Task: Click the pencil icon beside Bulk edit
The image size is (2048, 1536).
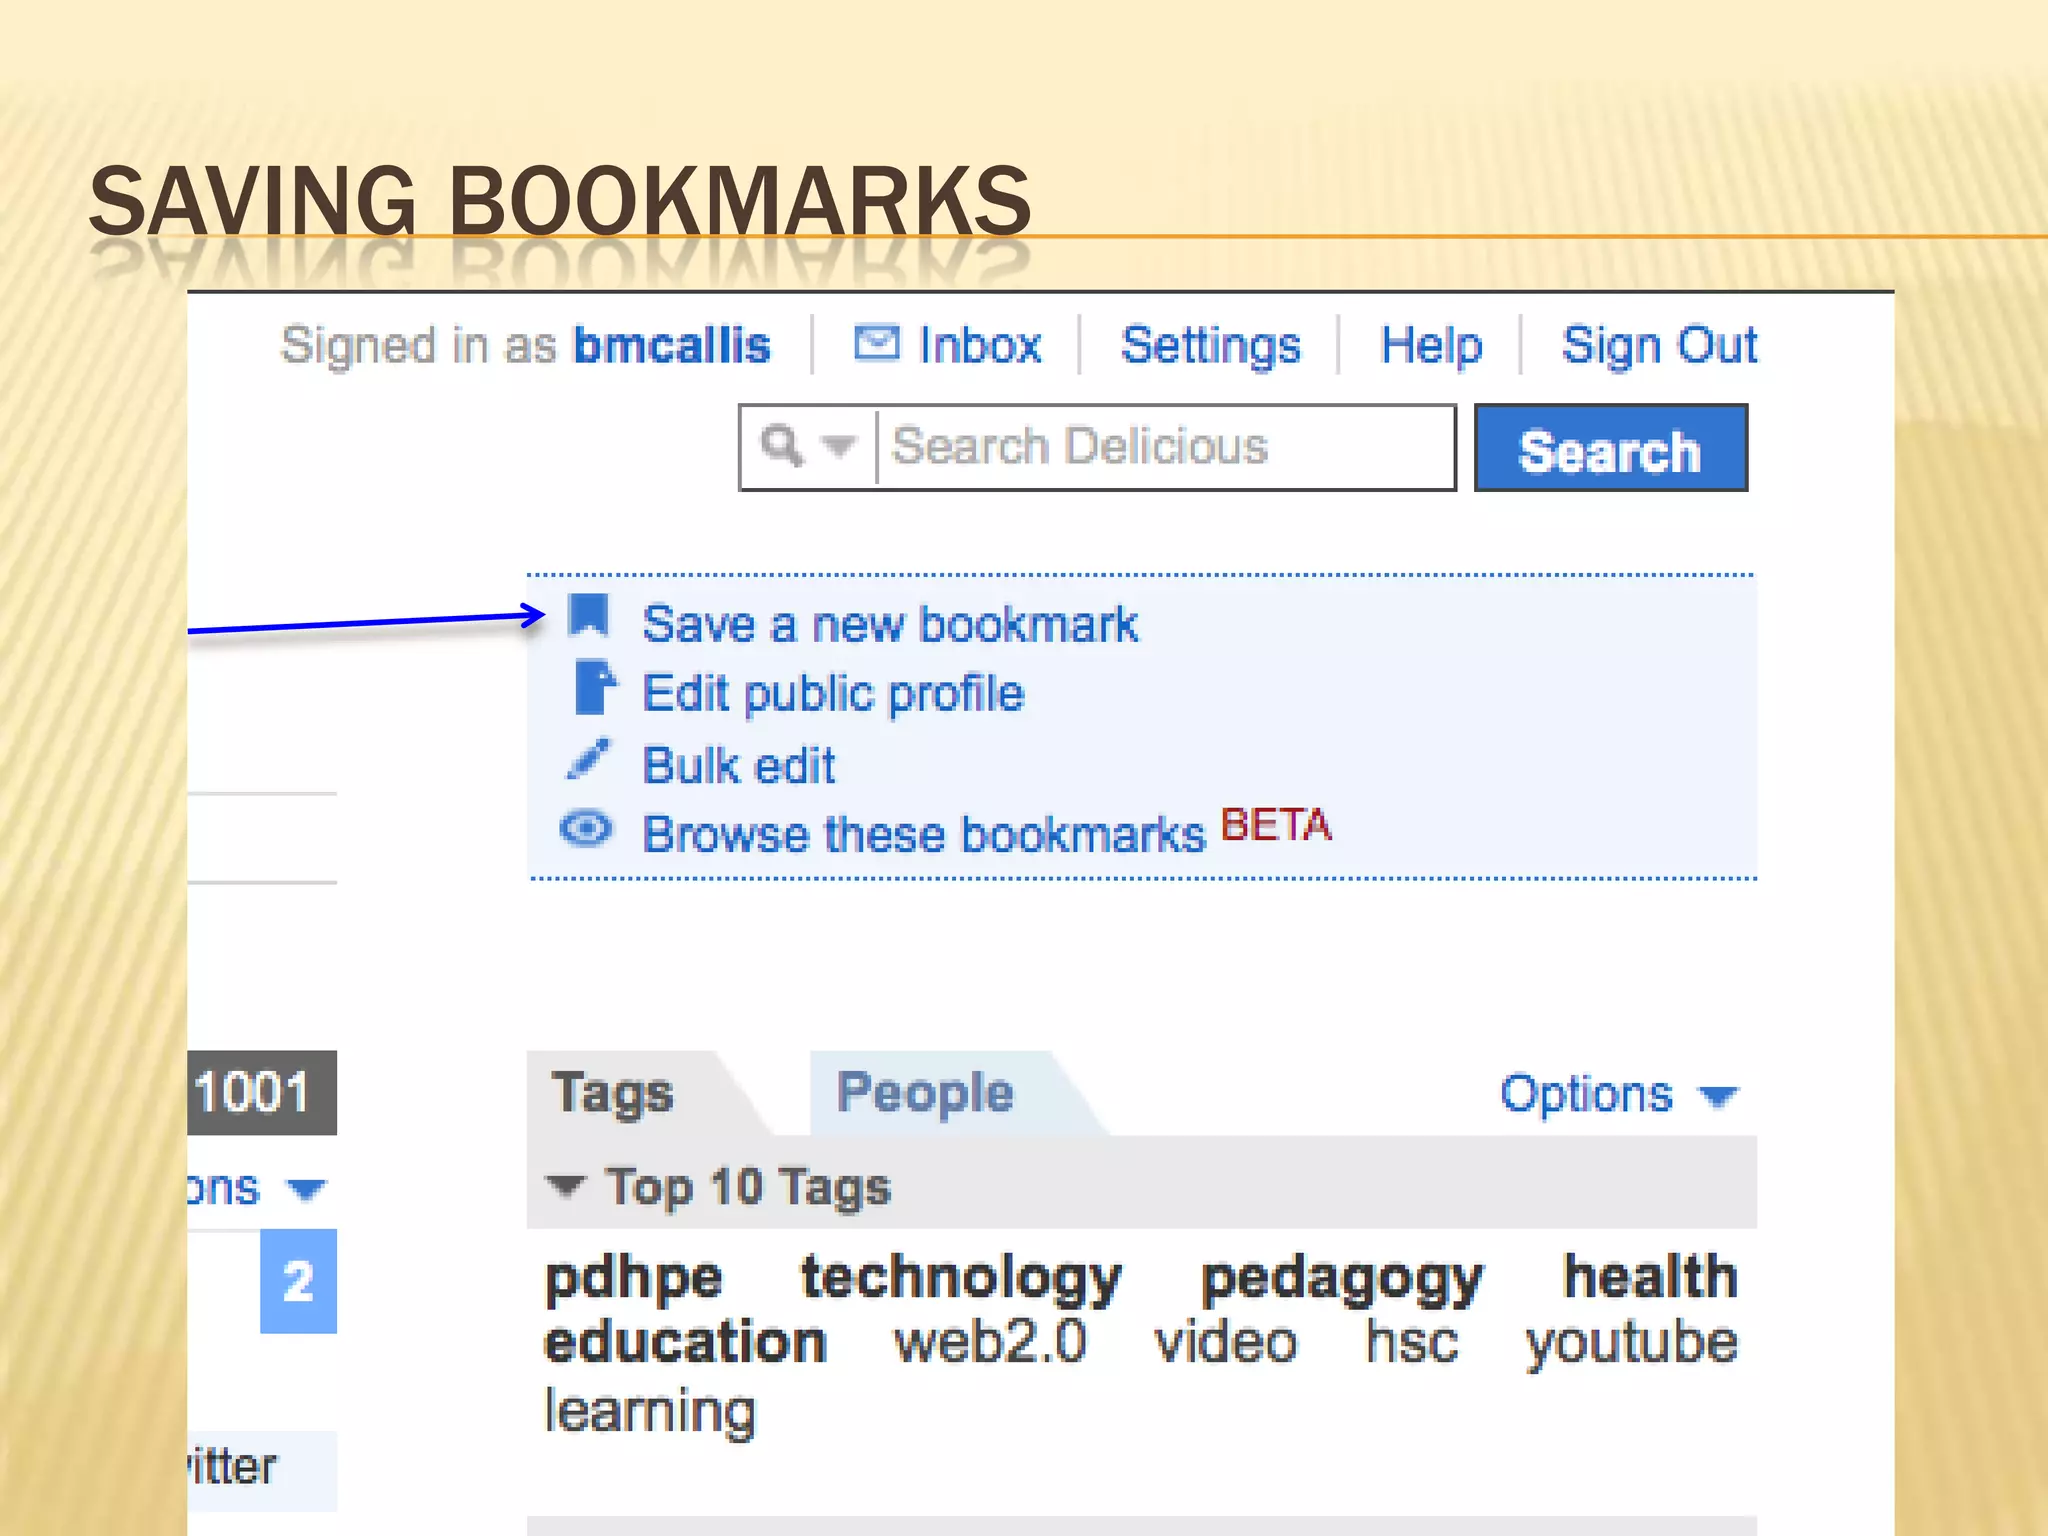Action: (x=588, y=759)
